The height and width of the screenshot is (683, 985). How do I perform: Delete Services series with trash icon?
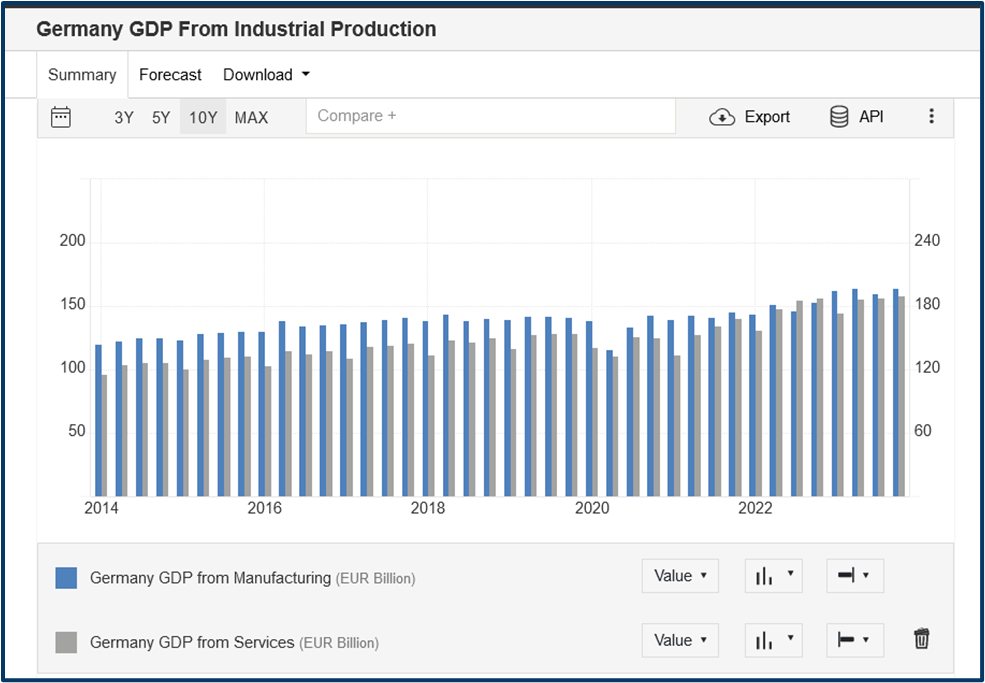click(921, 639)
